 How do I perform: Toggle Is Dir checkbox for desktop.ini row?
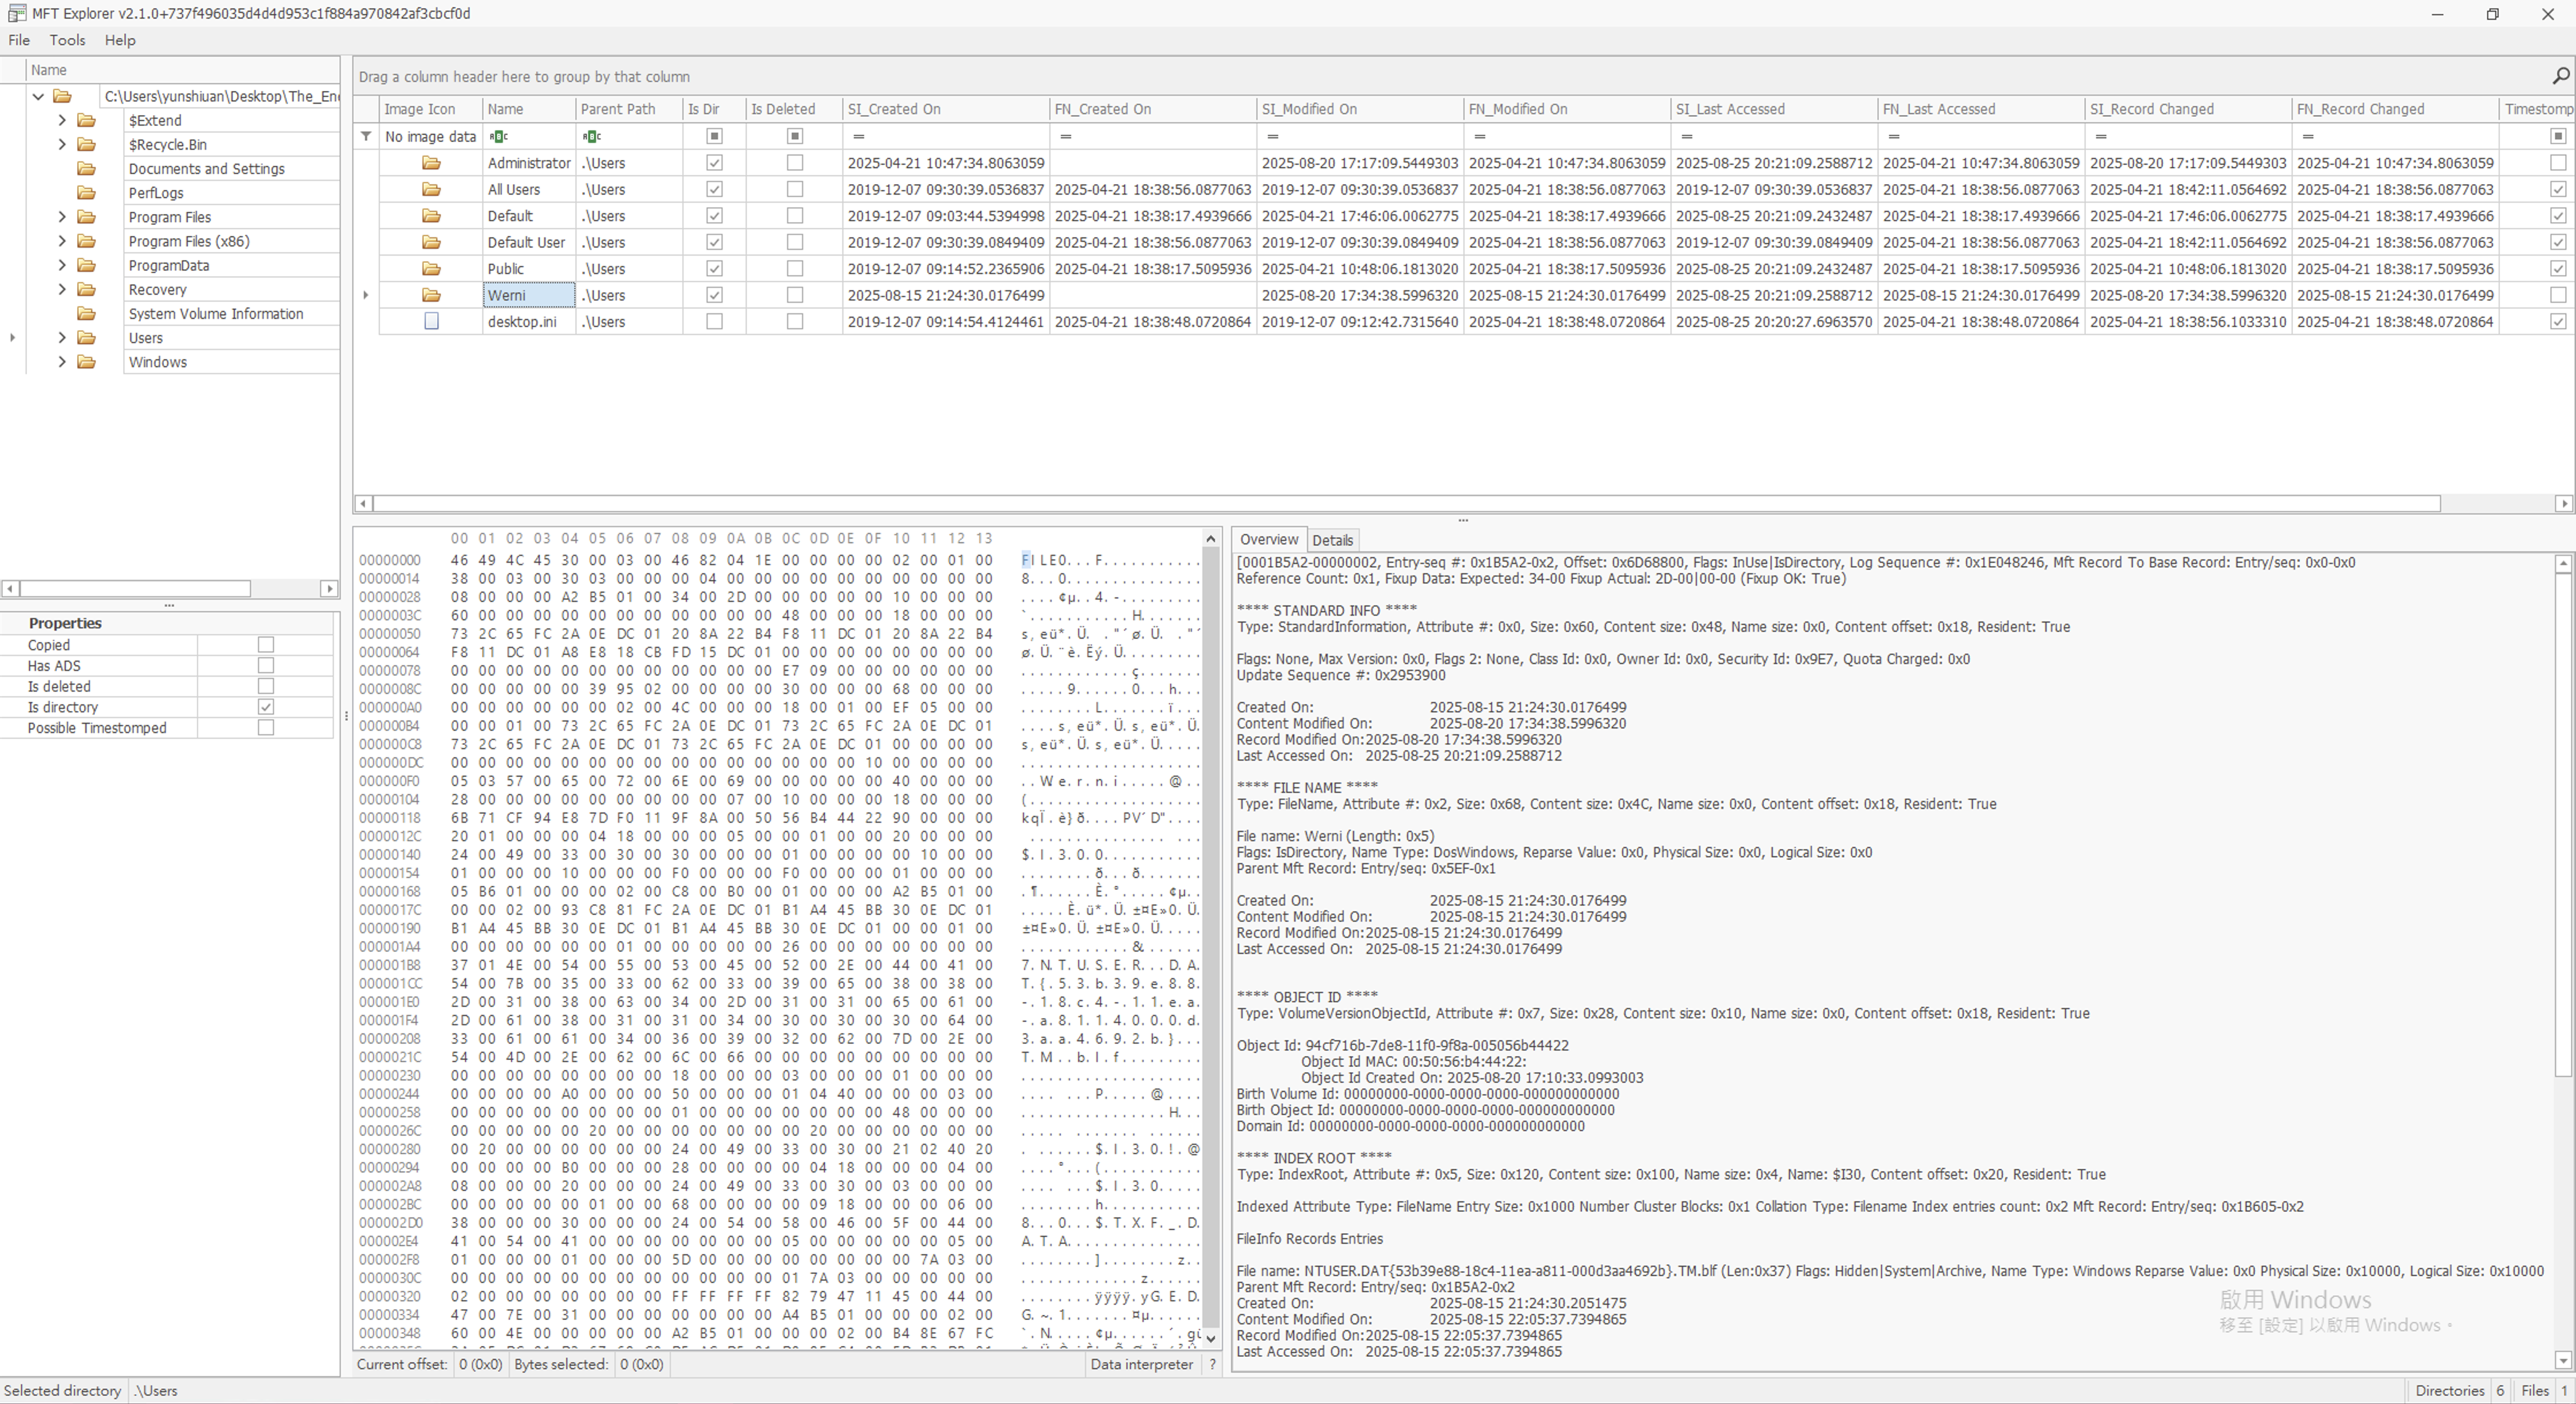click(x=714, y=322)
